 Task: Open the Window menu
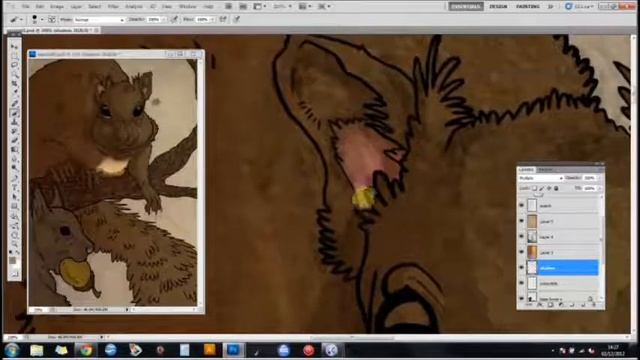187,7
